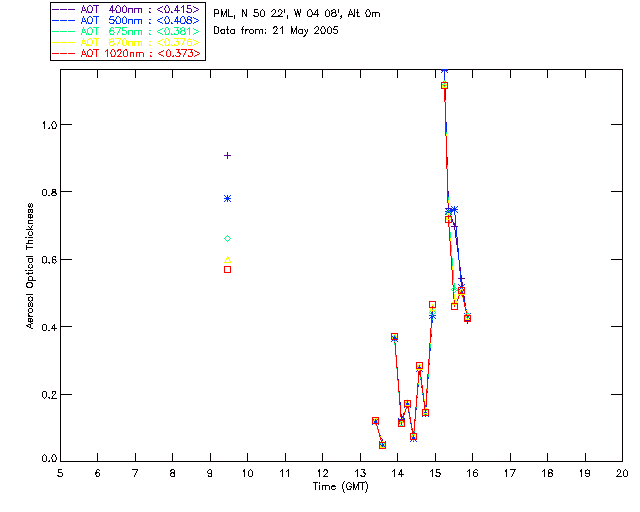The image size is (640, 512).
Task: Select the AOT 500nm legend entry
Action: (127, 20)
